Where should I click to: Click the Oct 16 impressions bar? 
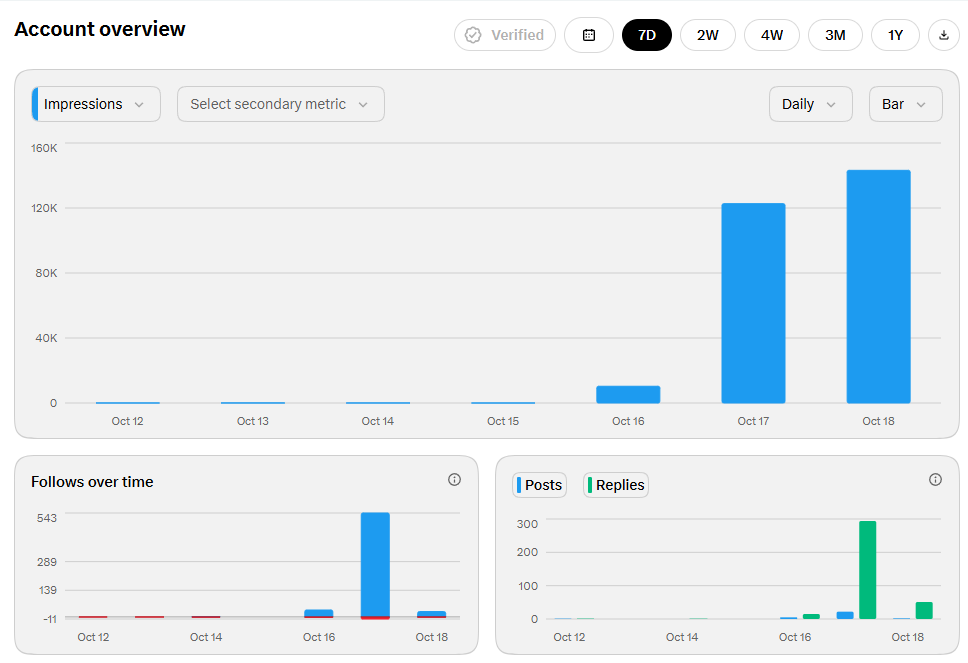coord(628,394)
